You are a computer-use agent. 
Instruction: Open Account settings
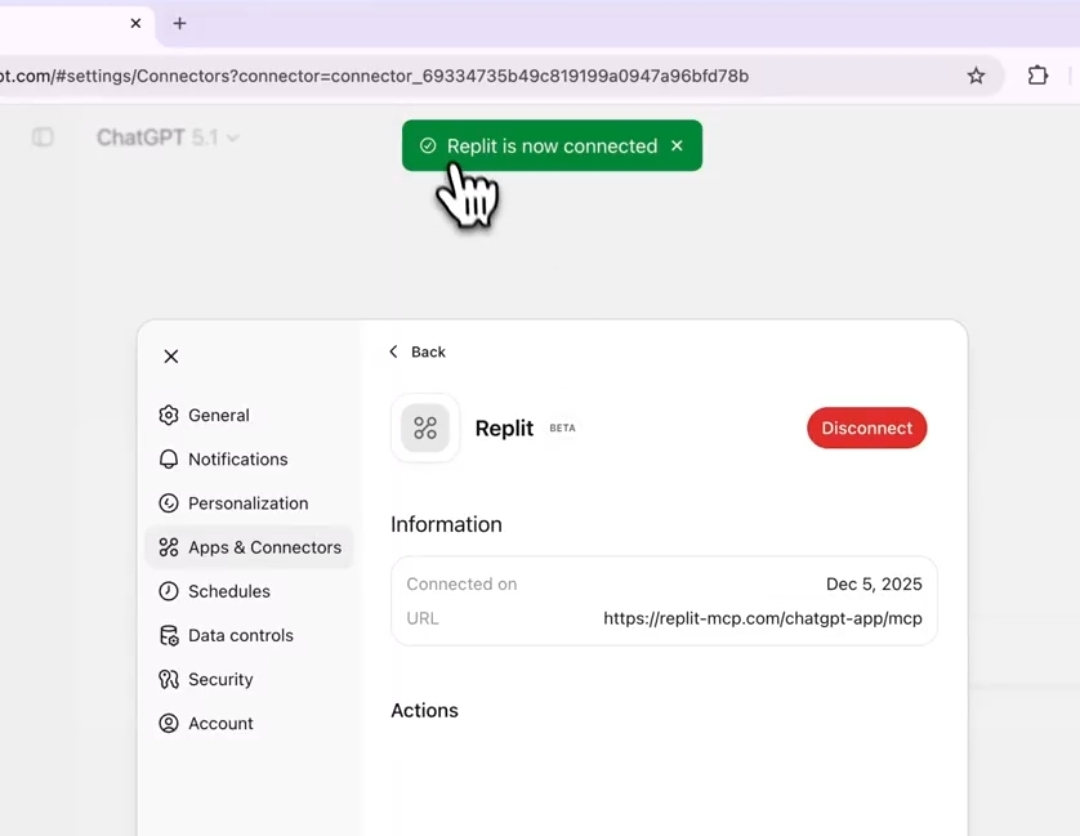click(x=220, y=723)
